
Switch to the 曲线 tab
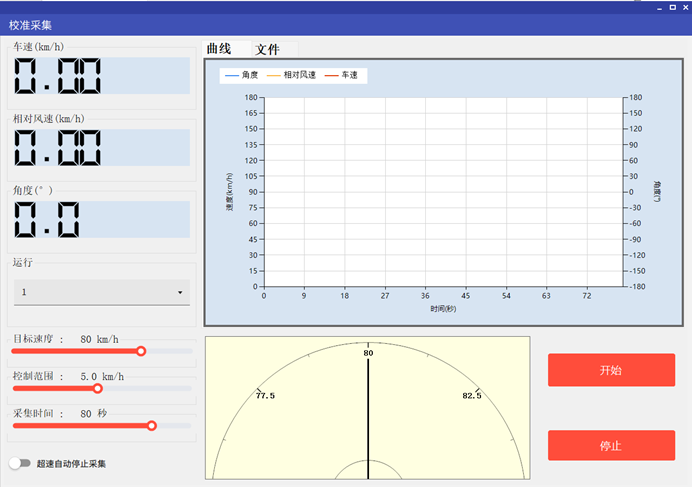click(x=218, y=49)
